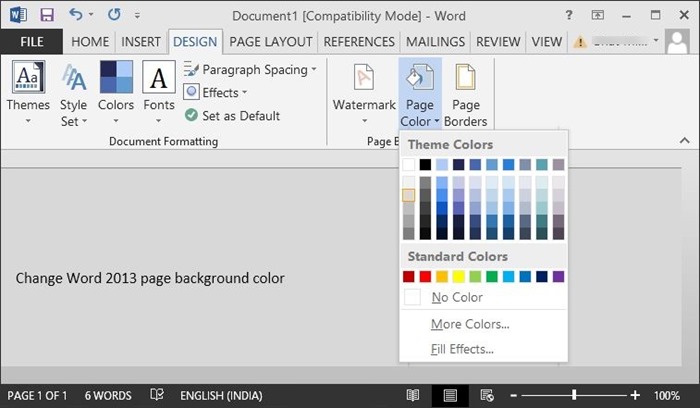This screenshot has height=408, width=700.
Task: Click the Save icon in Quick Access
Action: [x=47, y=16]
